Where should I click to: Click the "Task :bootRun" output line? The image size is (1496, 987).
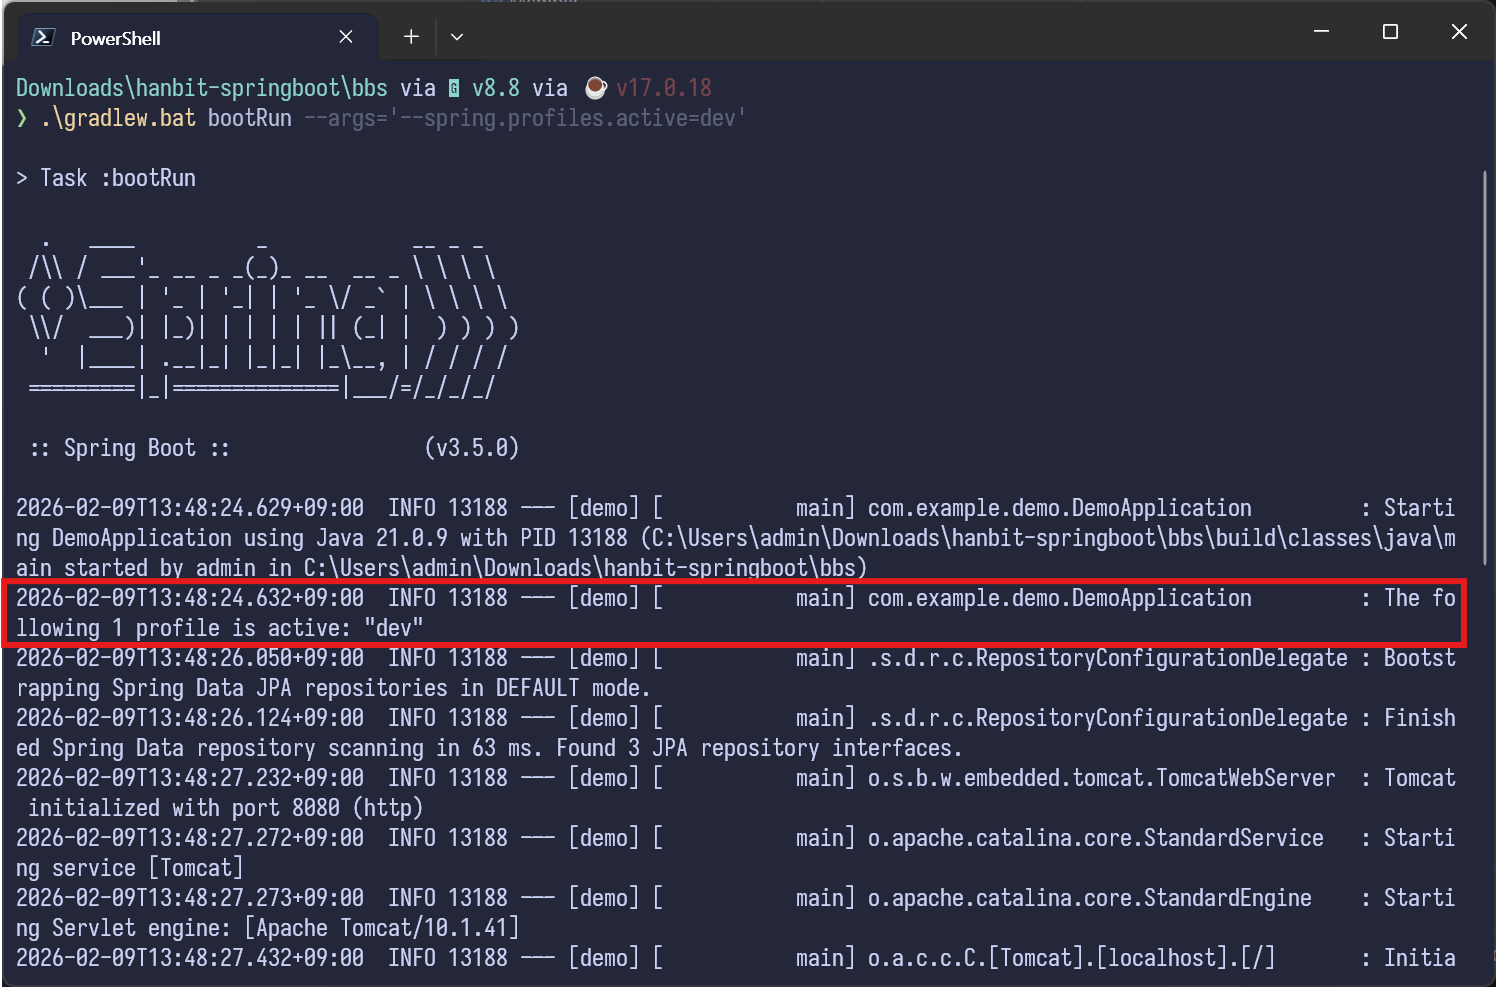click(117, 178)
